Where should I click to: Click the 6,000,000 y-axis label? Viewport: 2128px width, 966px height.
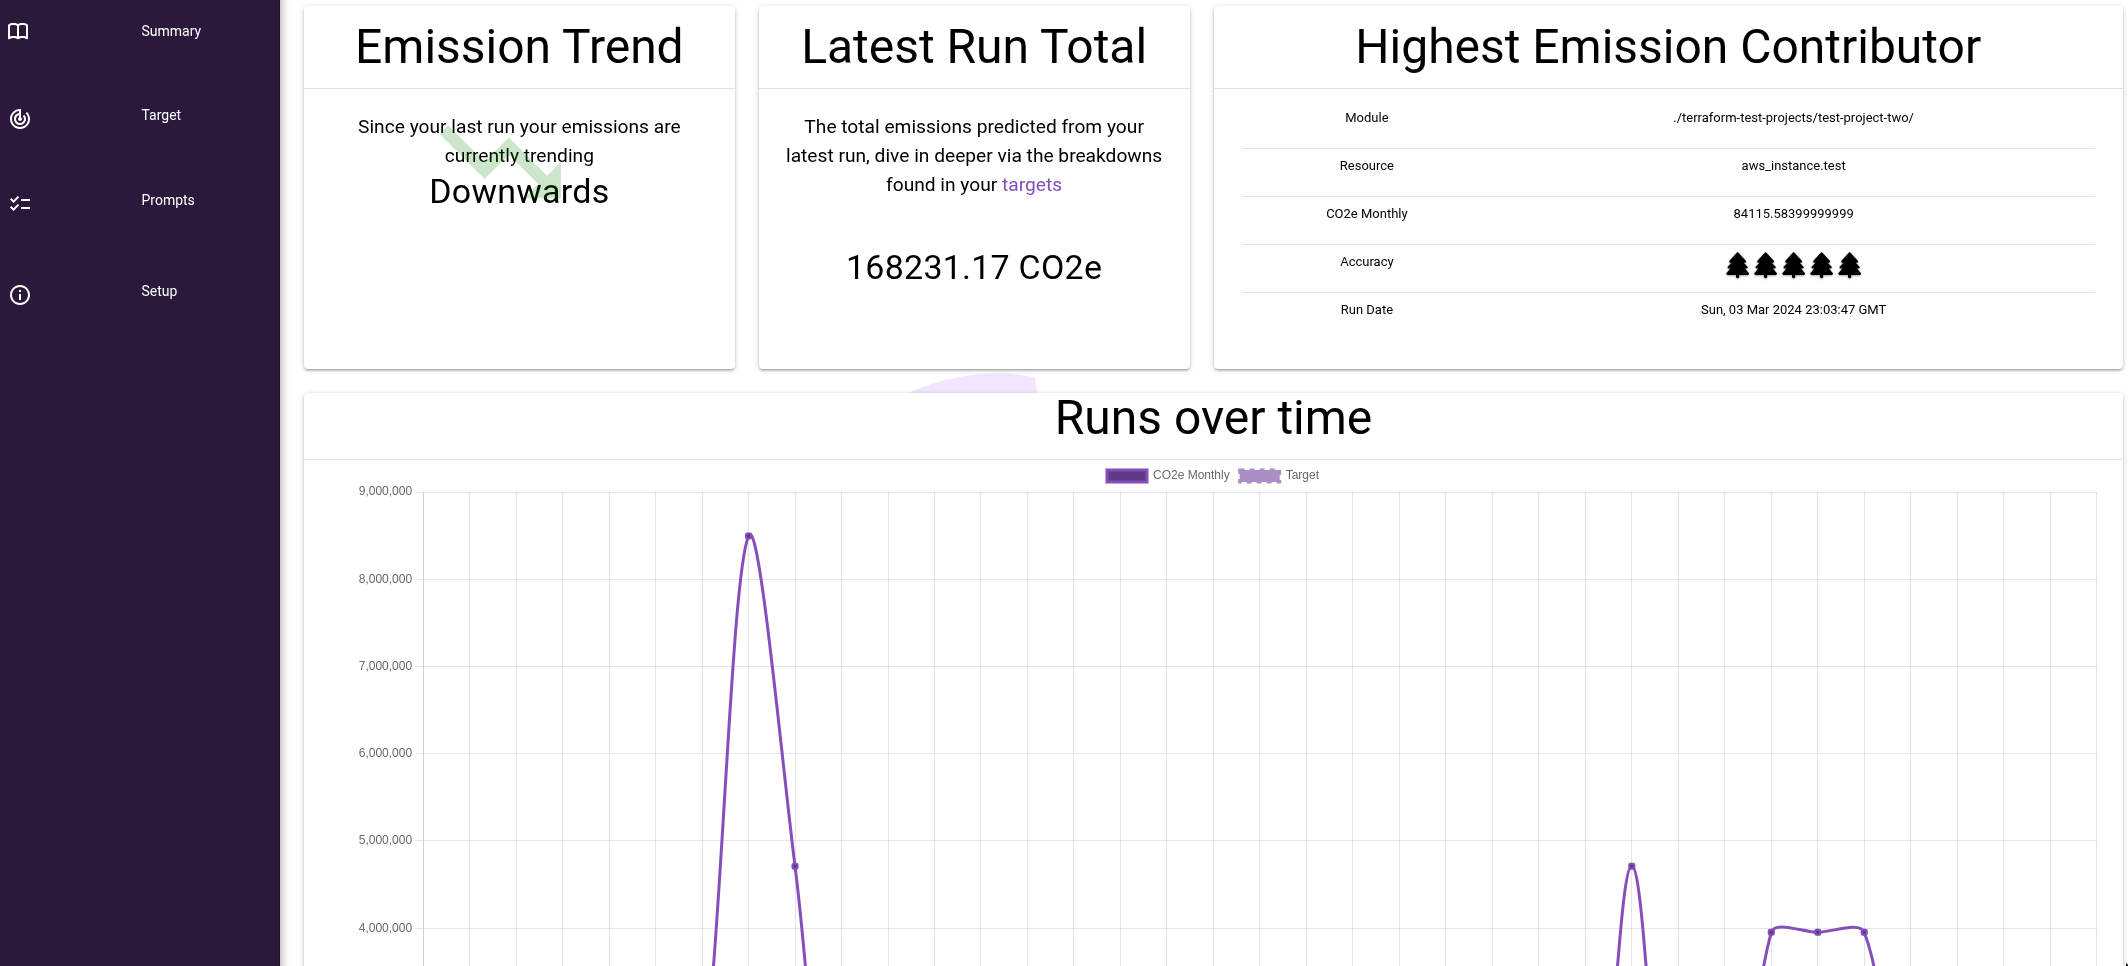[x=385, y=753]
